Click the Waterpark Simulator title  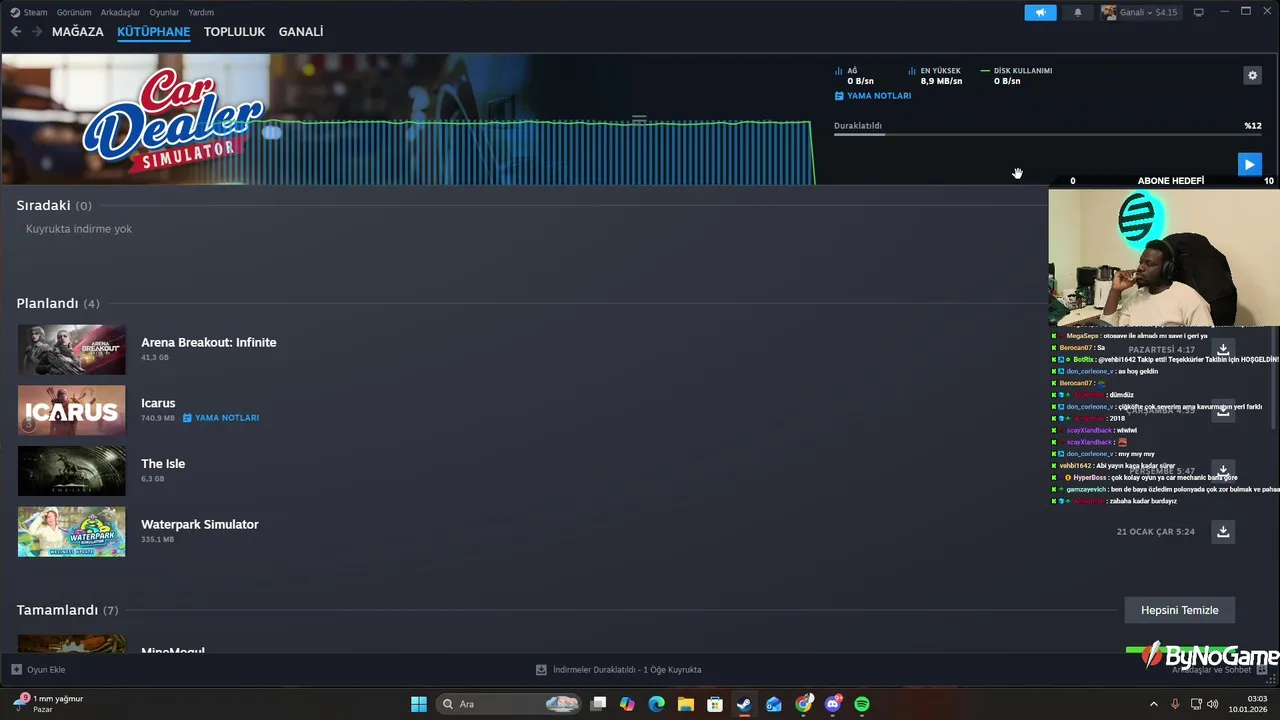(x=200, y=524)
